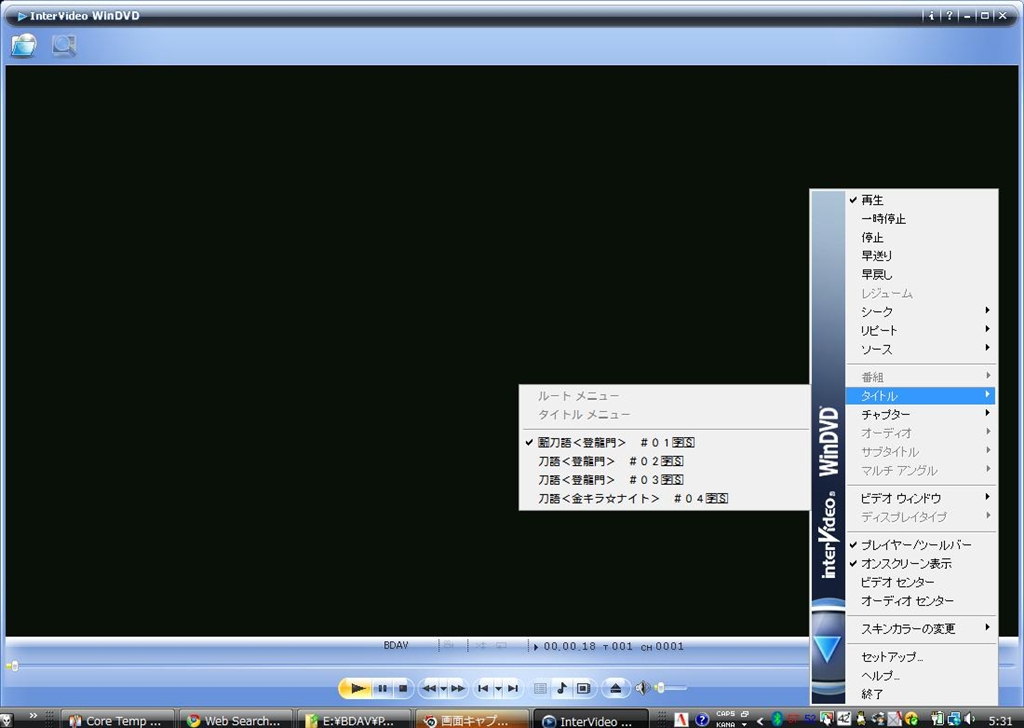Click the volume slider handle
Image resolution: width=1024 pixels, height=728 pixels.
click(660, 688)
